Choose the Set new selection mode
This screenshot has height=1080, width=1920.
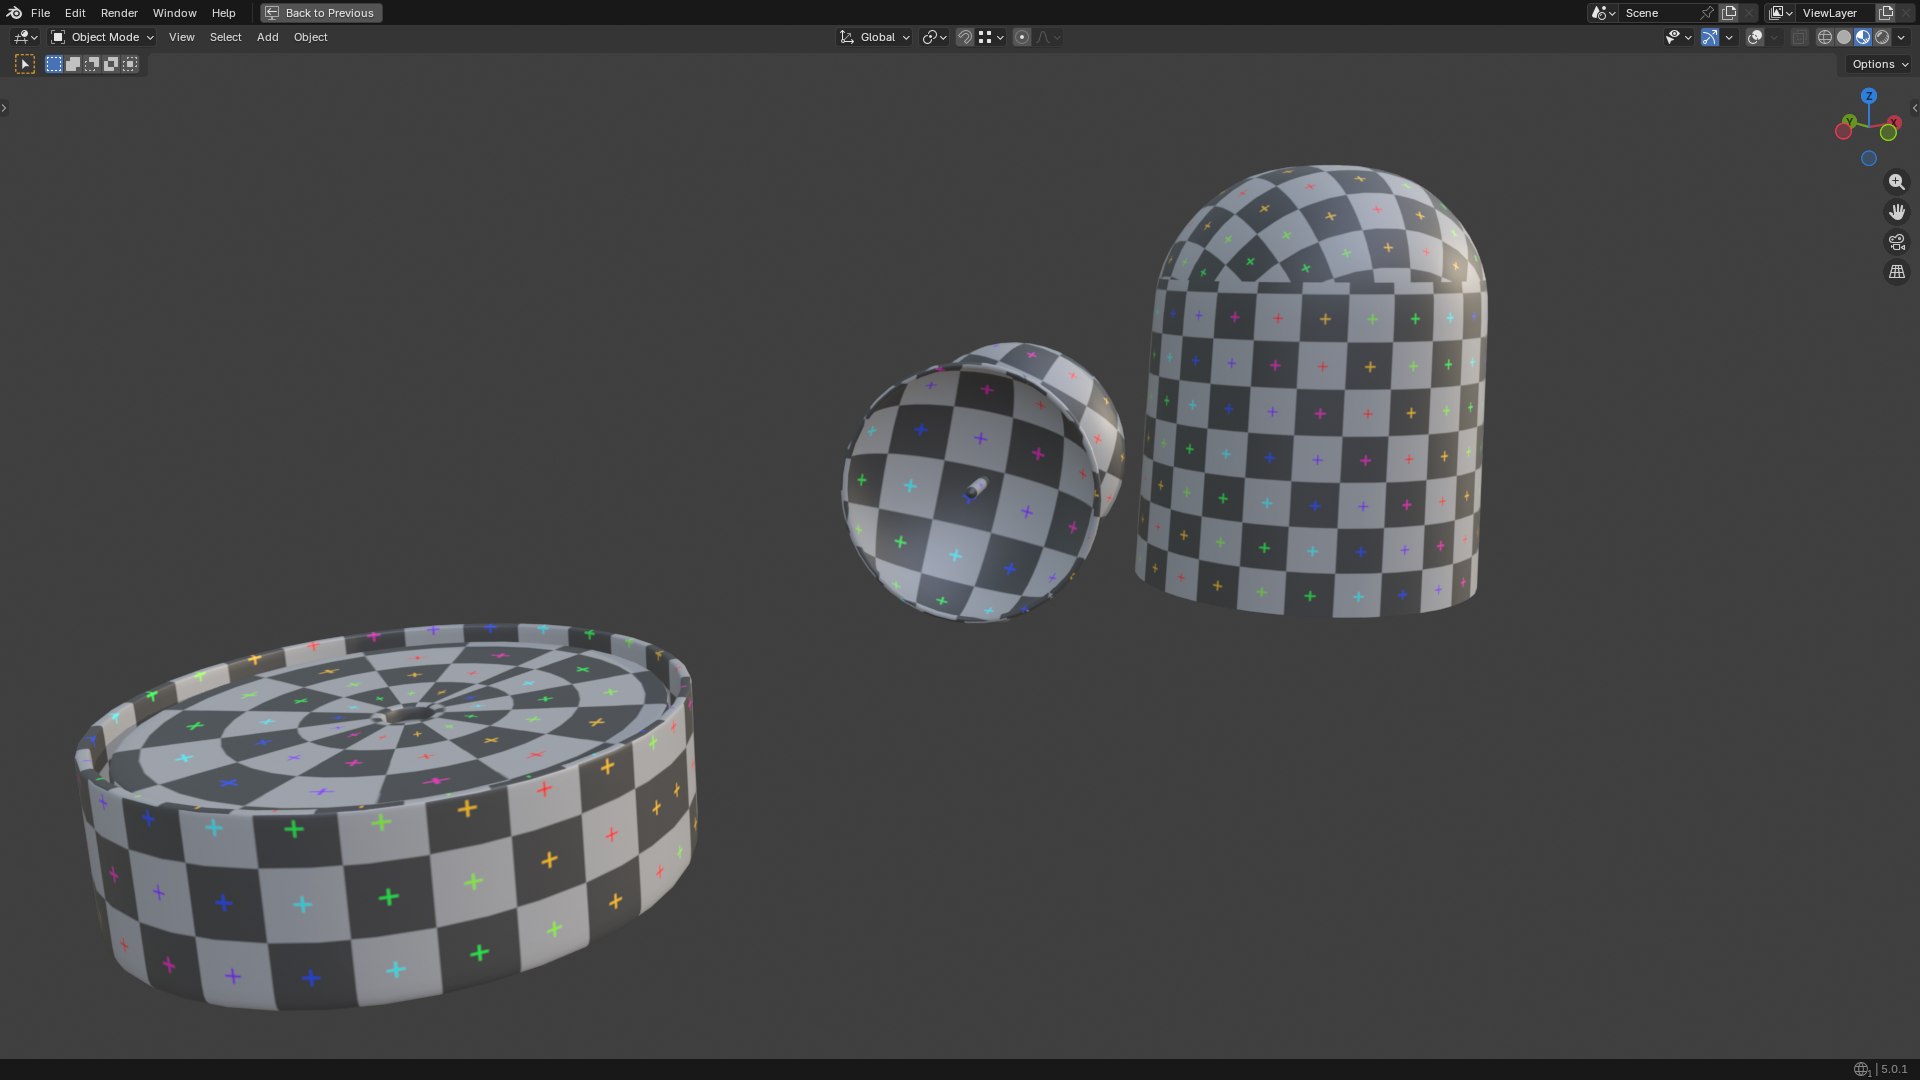54,64
